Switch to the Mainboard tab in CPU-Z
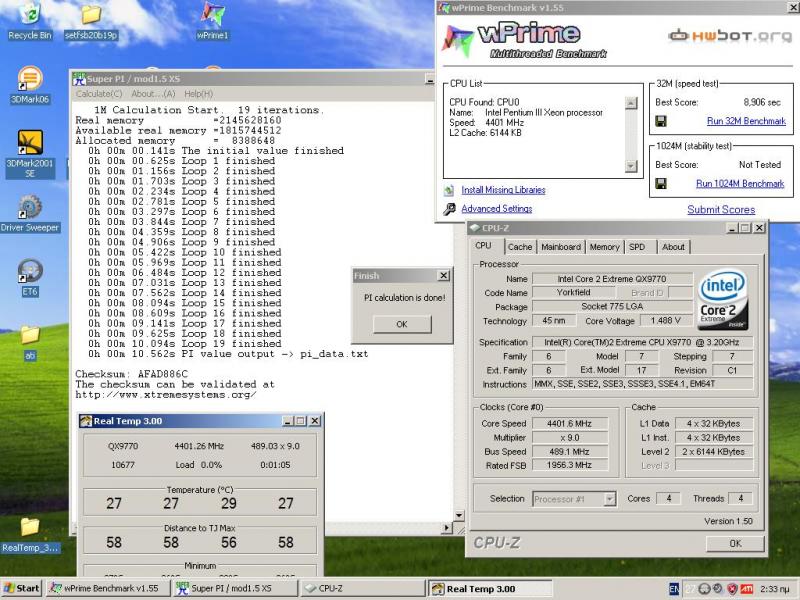Image resolution: width=800 pixels, height=600 pixels. click(561, 247)
